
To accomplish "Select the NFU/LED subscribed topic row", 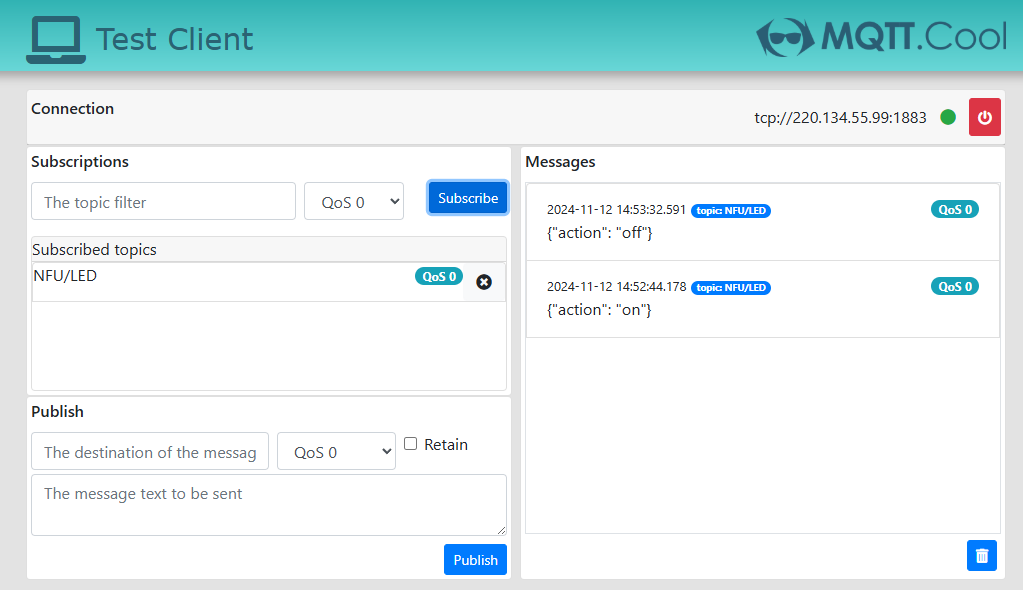I will pyautogui.click(x=269, y=282).
